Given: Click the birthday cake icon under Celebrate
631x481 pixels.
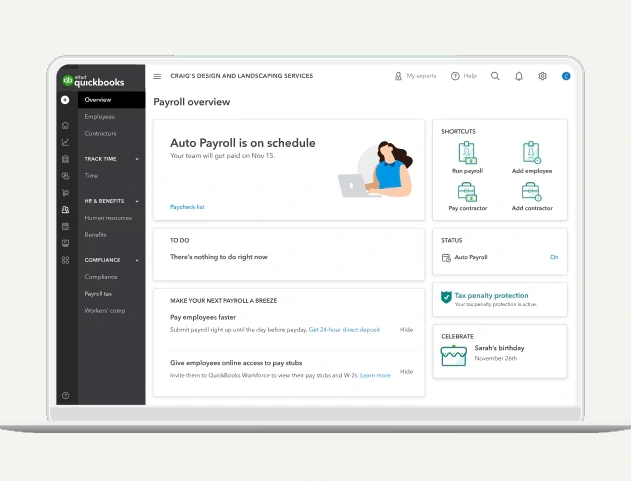Looking at the screenshot, I should pos(454,356).
